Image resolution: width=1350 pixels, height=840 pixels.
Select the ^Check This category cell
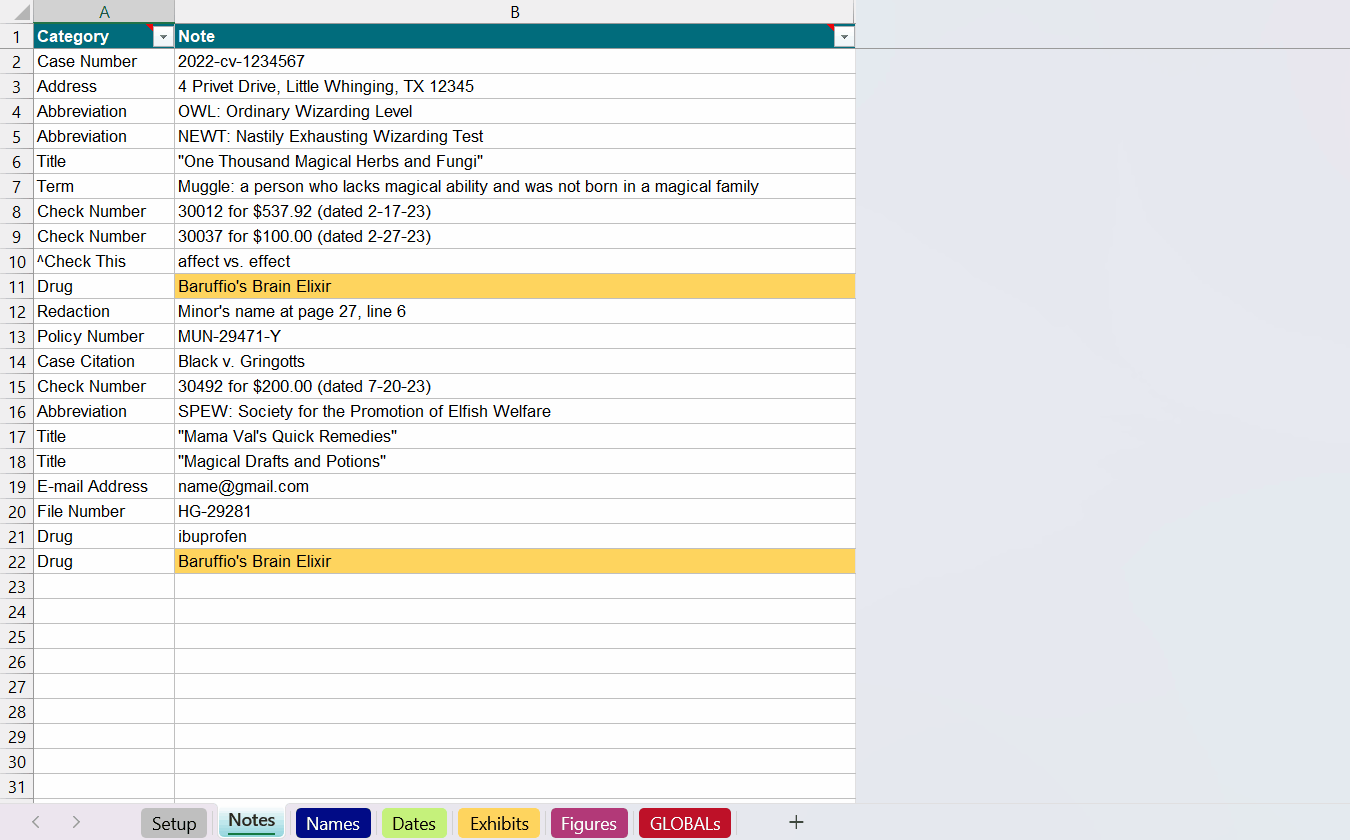[104, 261]
